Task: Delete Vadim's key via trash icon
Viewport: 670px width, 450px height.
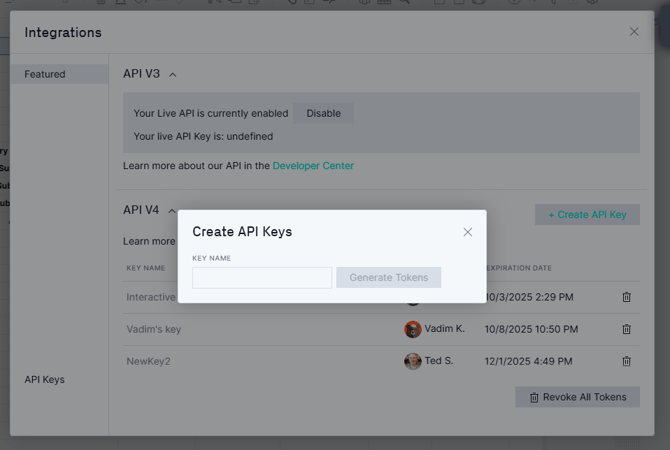Action: tap(626, 329)
